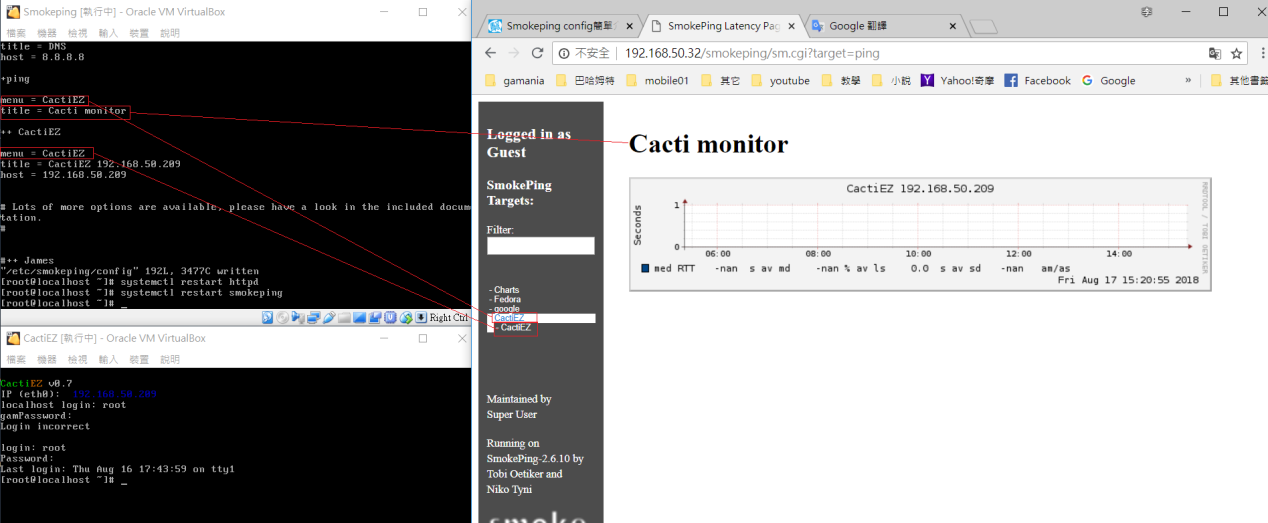Open the youtube bookmark folder

coord(780,81)
